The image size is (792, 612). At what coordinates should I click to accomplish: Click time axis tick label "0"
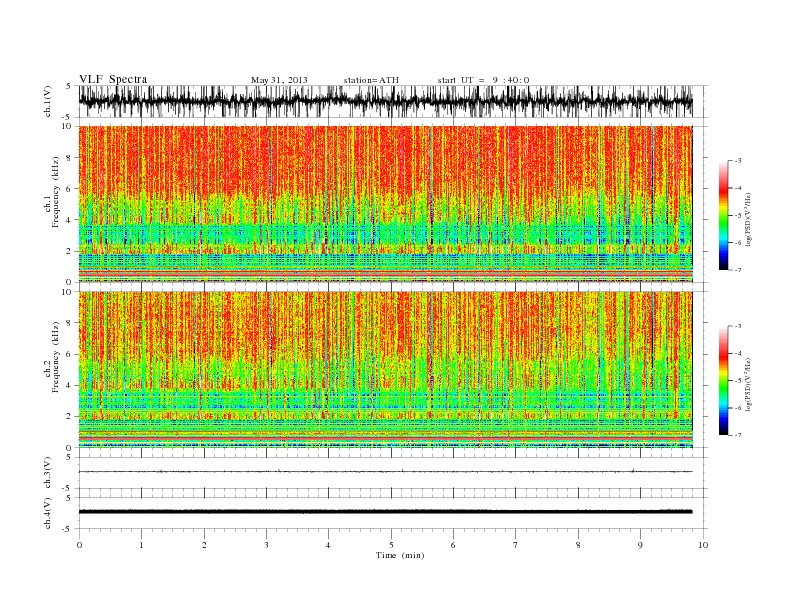(x=79, y=545)
